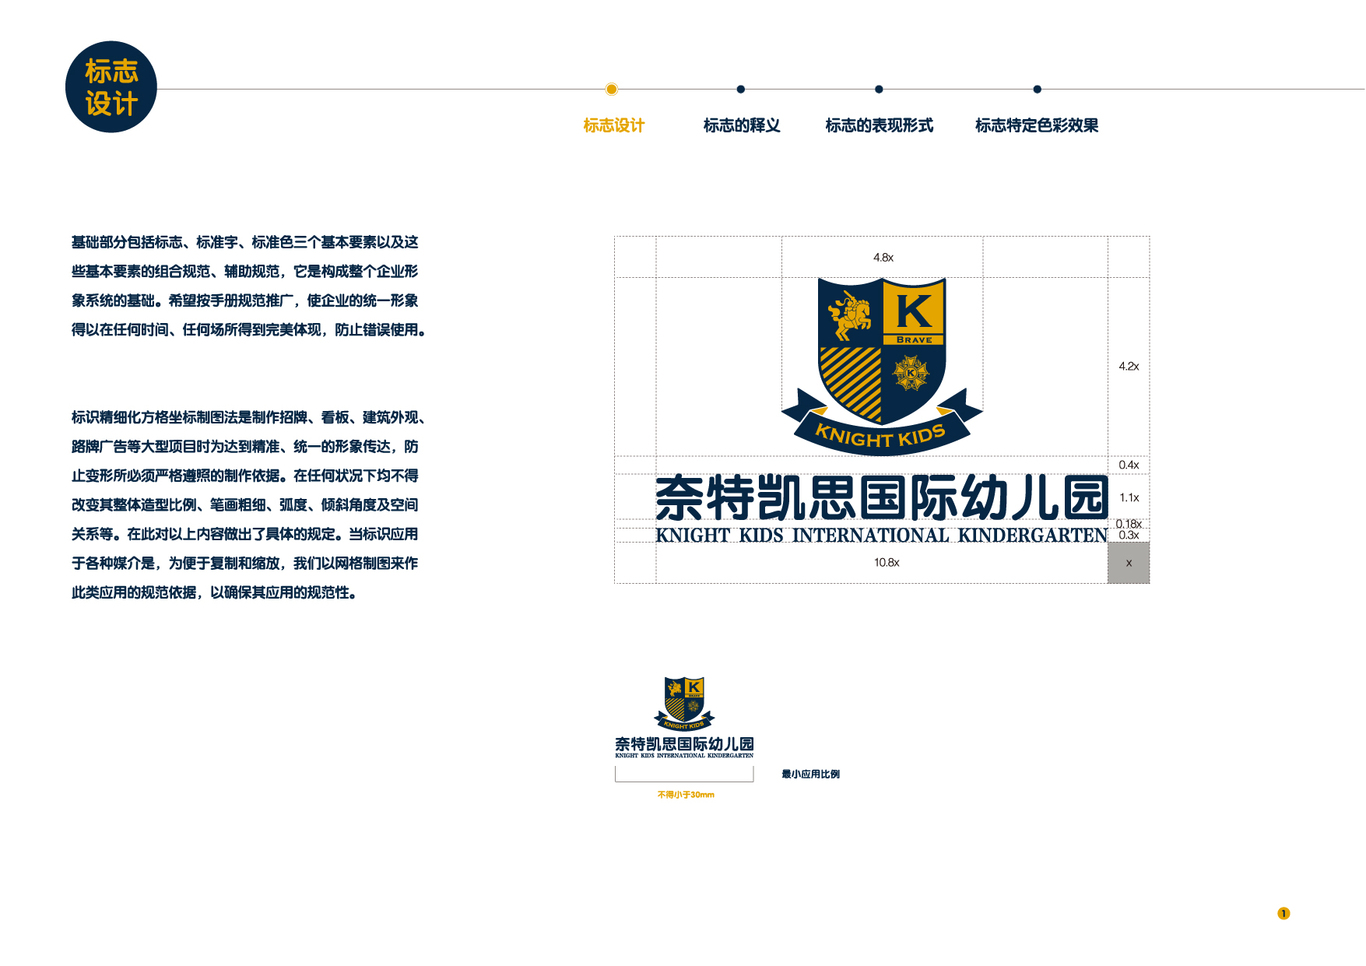Viewport: 1366px width, 966px height.
Task: Click the orange page number 1 badge
Action: pyautogui.click(x=1284, y=913)
